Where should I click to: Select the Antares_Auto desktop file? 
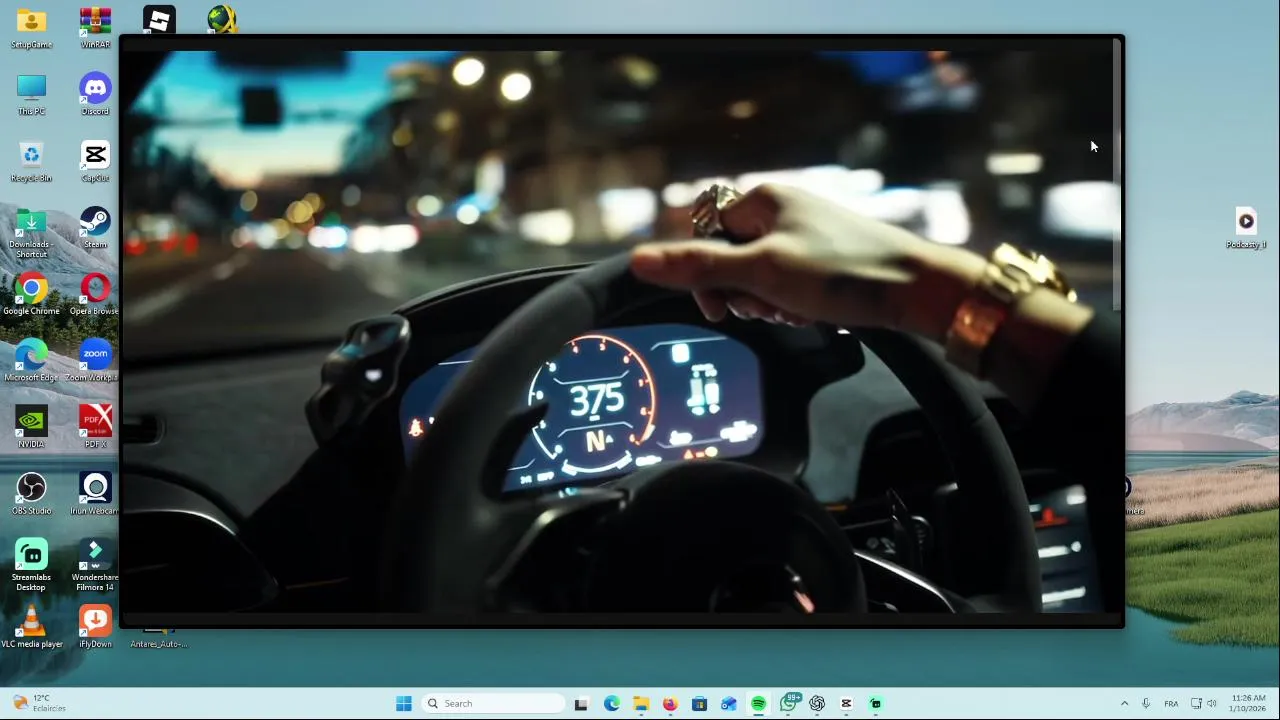click(159, 639)
